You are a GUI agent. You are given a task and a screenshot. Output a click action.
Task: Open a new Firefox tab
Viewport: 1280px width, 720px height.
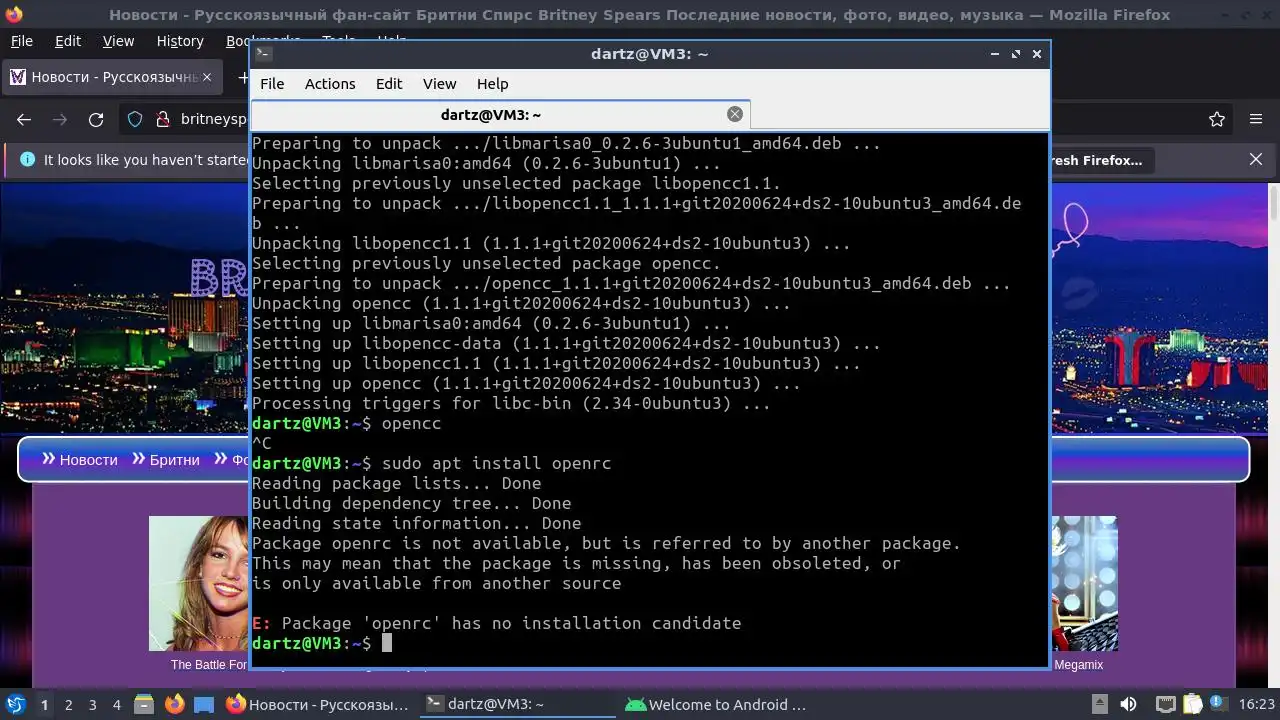(242, 77)
